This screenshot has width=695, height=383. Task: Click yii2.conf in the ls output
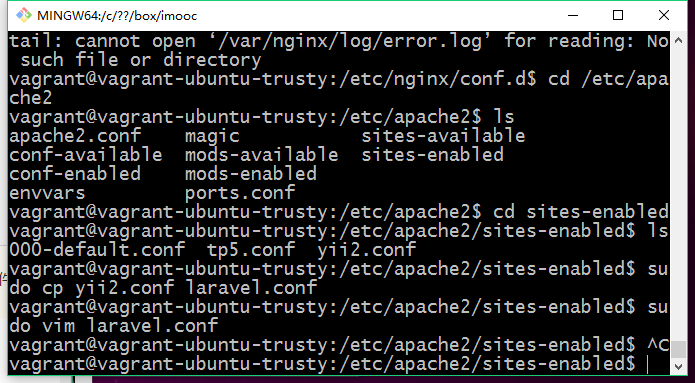point(367,250)
